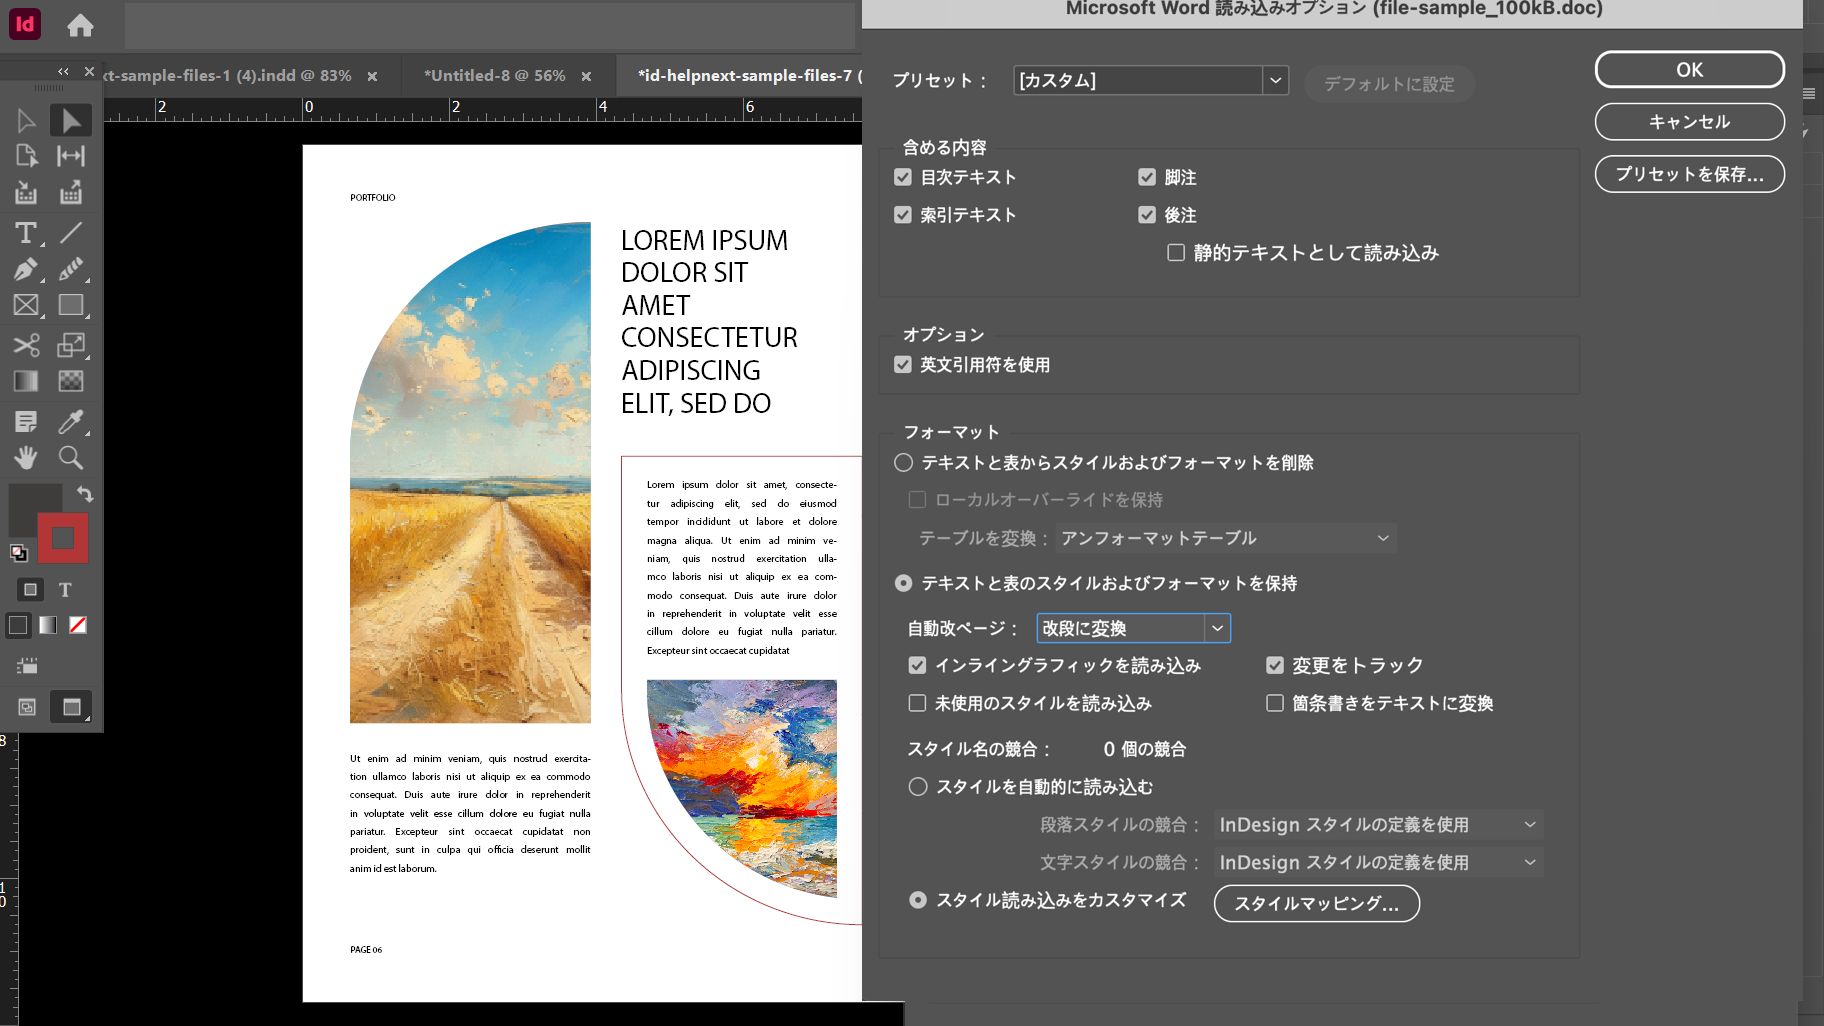Viewport: 1824px width, 1026px height.
Task: Close the Untitled-8 tab
Action: pyautogui.click(x=586, y=76)
